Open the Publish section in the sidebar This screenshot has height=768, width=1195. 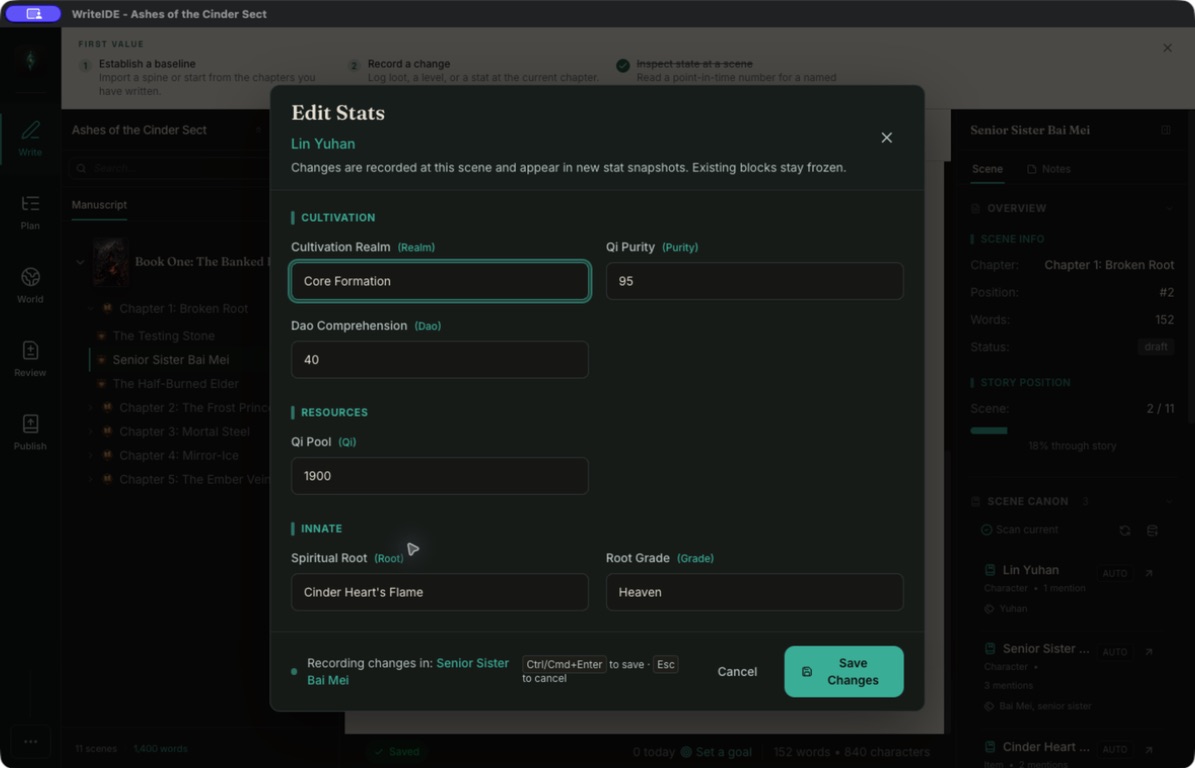(30, 433)
